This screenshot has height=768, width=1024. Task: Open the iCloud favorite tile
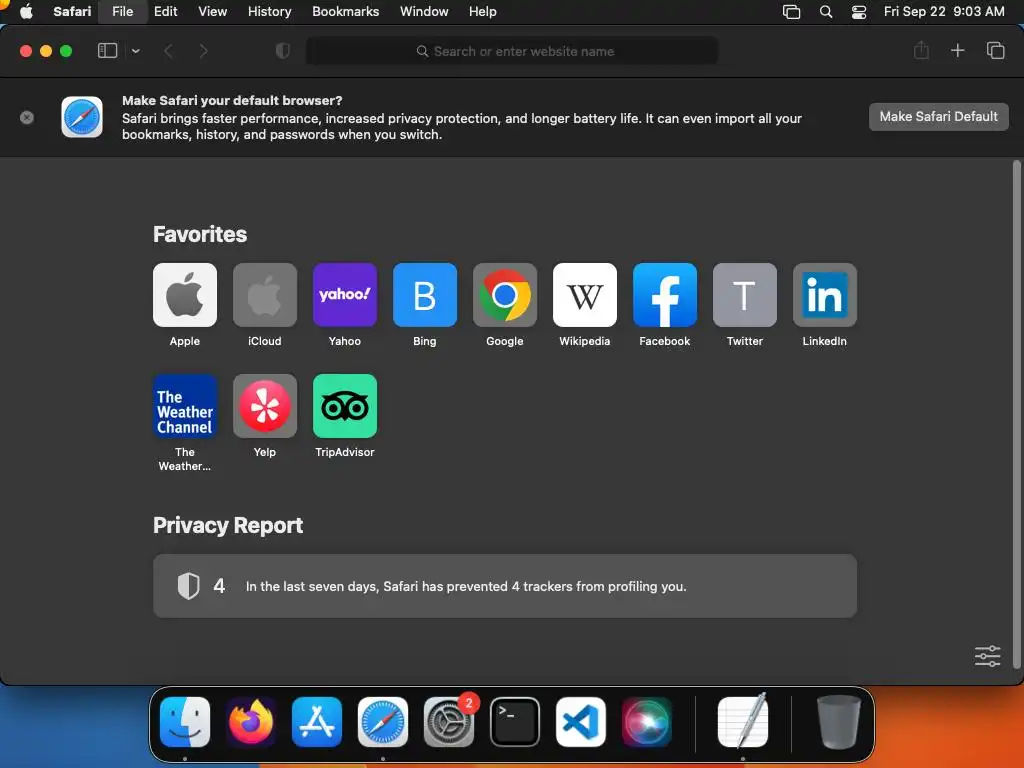[264, 295]
